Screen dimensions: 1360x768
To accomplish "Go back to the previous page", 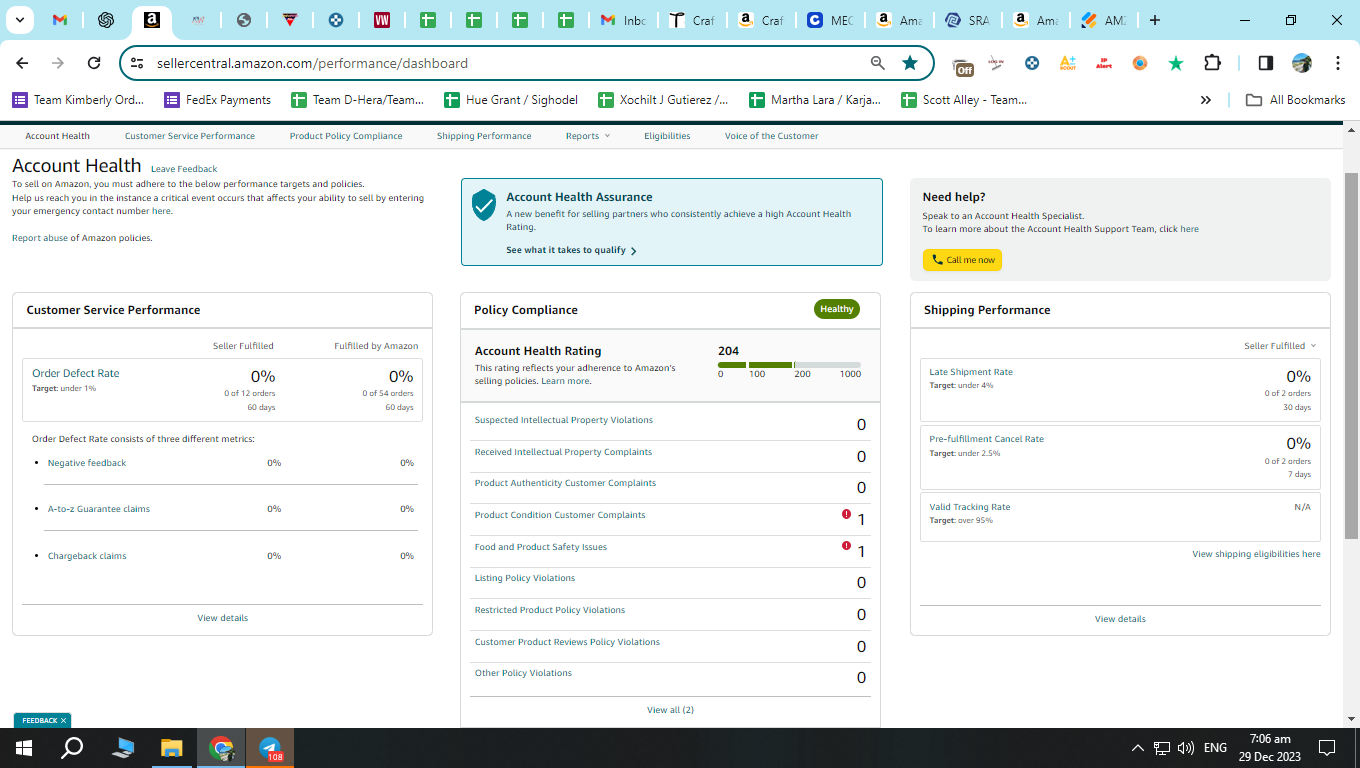I will [22, 63].
